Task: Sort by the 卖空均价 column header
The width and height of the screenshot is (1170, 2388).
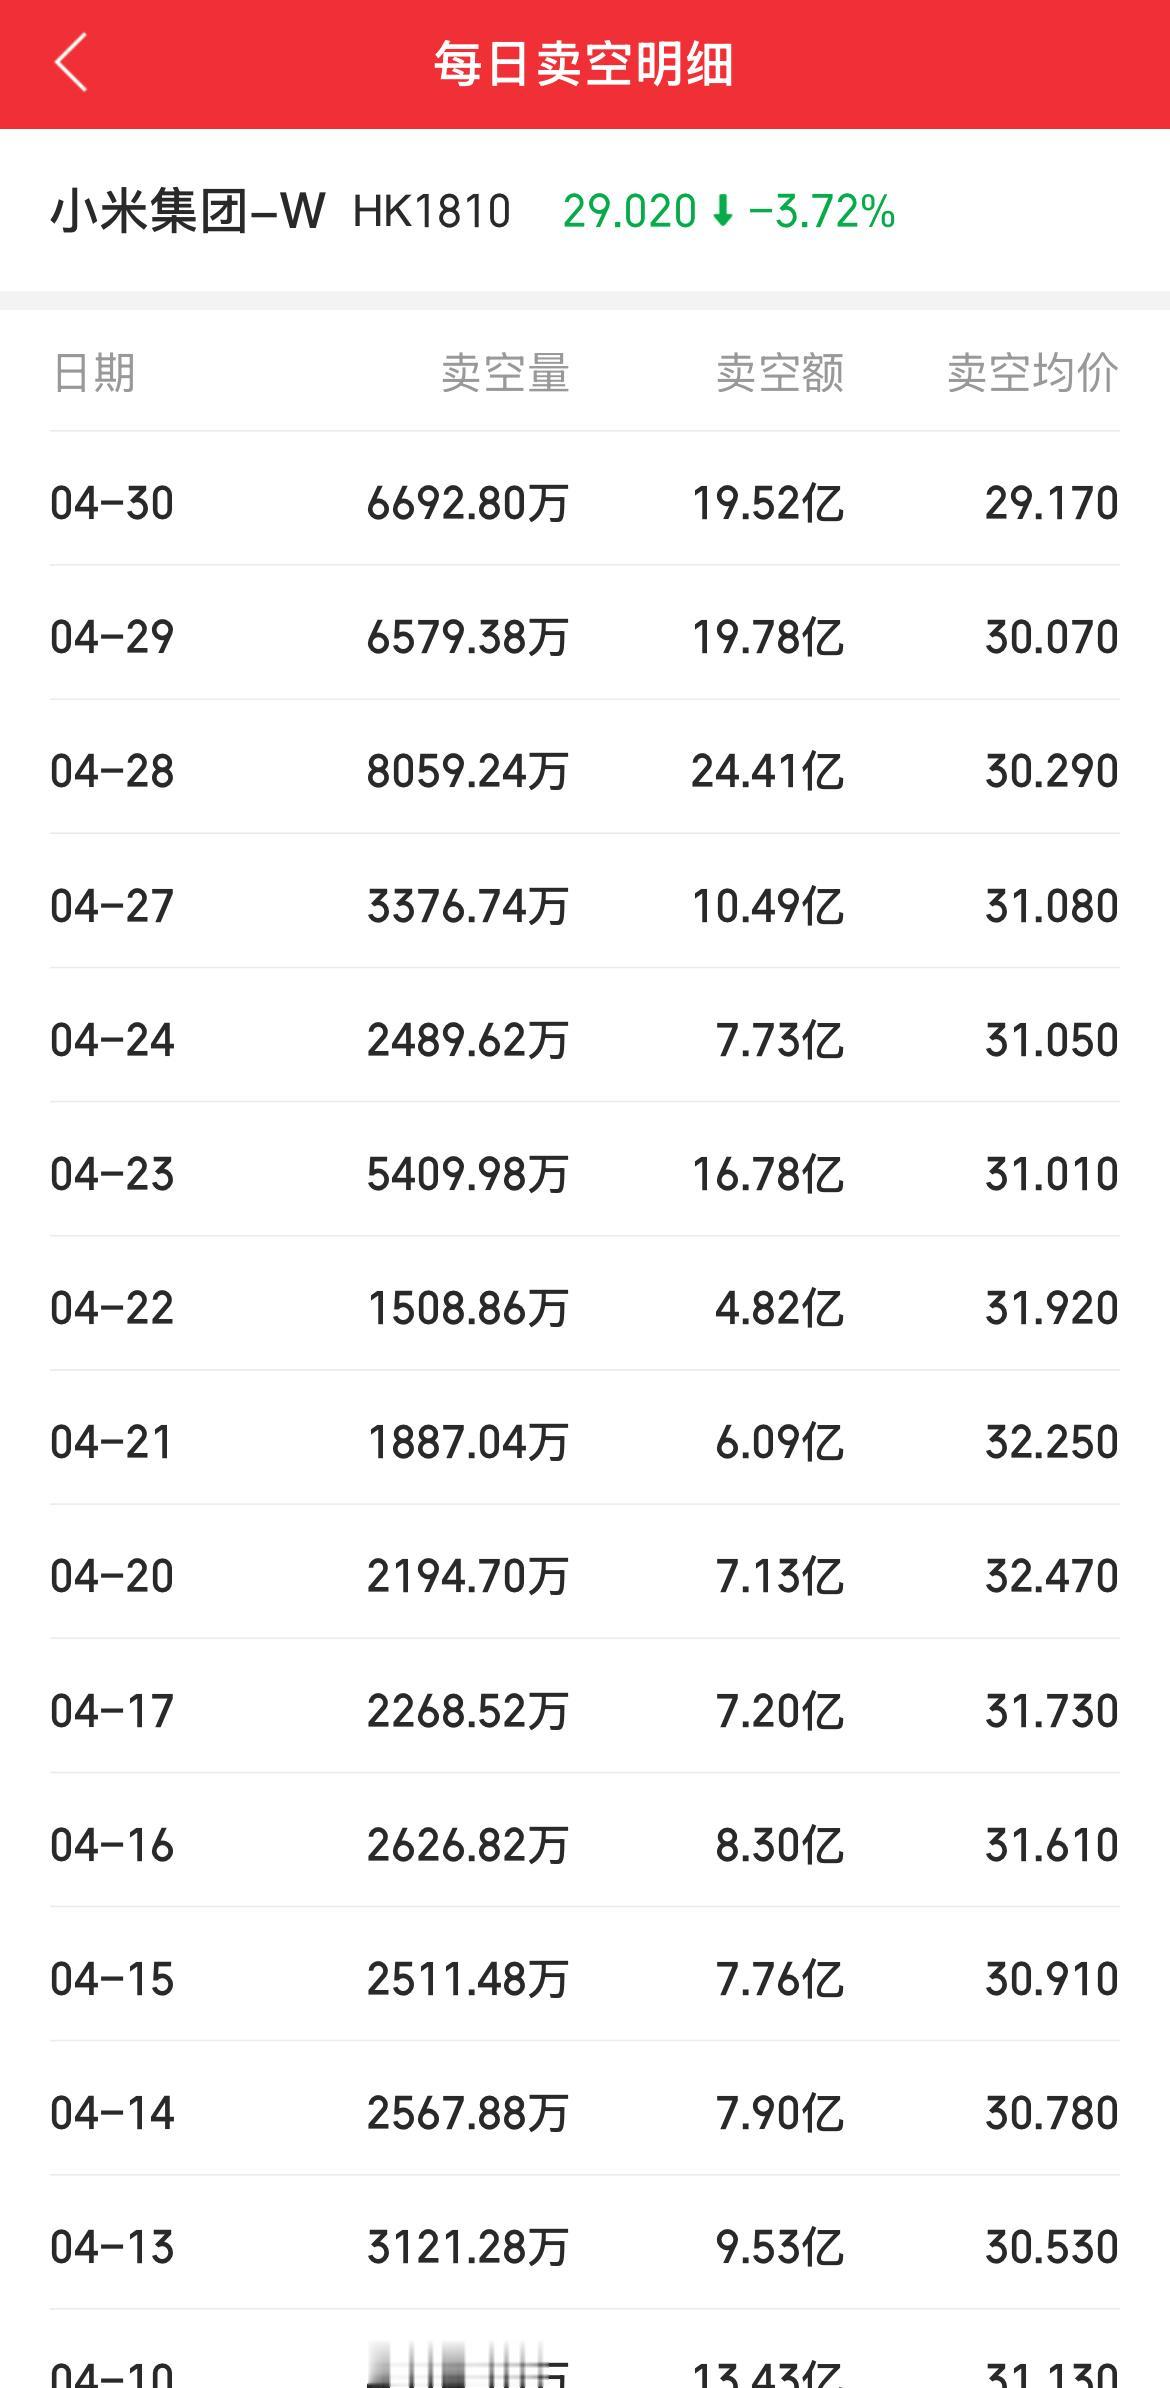Action: tap(1033, 373)
